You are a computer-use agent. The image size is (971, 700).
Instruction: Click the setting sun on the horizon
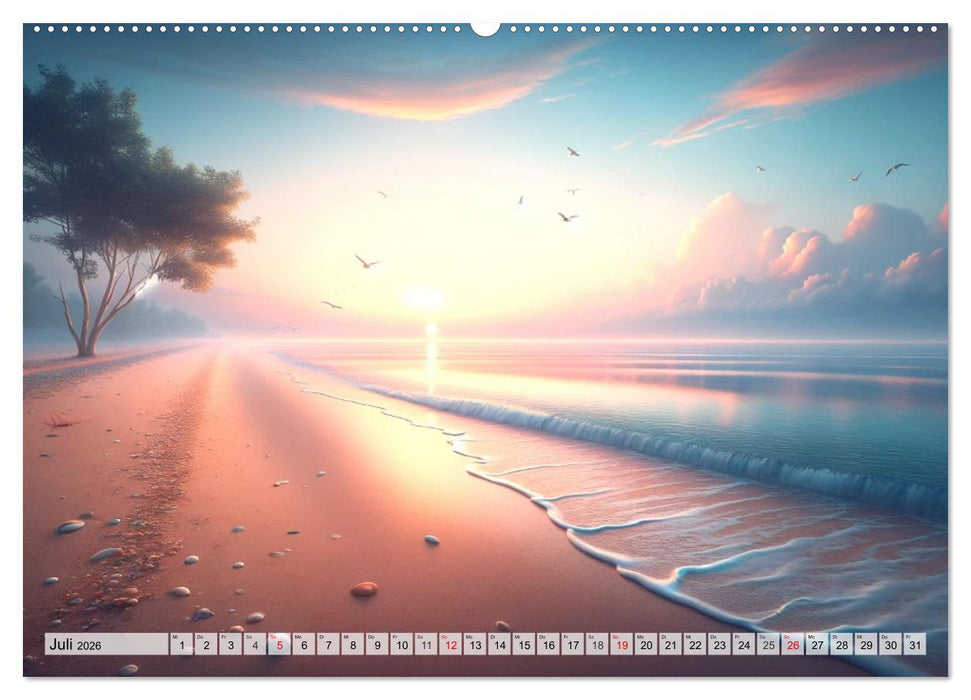424,299
